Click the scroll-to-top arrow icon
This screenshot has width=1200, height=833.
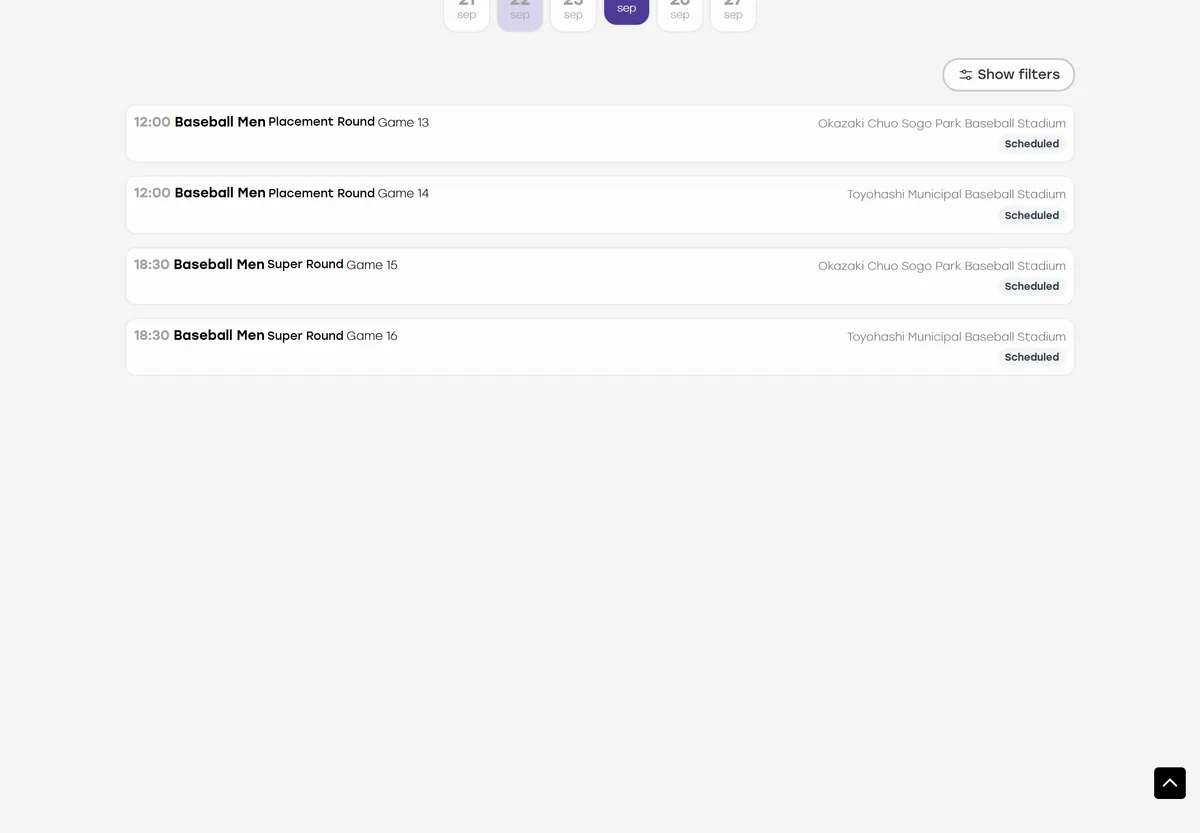pos(1170,783)
